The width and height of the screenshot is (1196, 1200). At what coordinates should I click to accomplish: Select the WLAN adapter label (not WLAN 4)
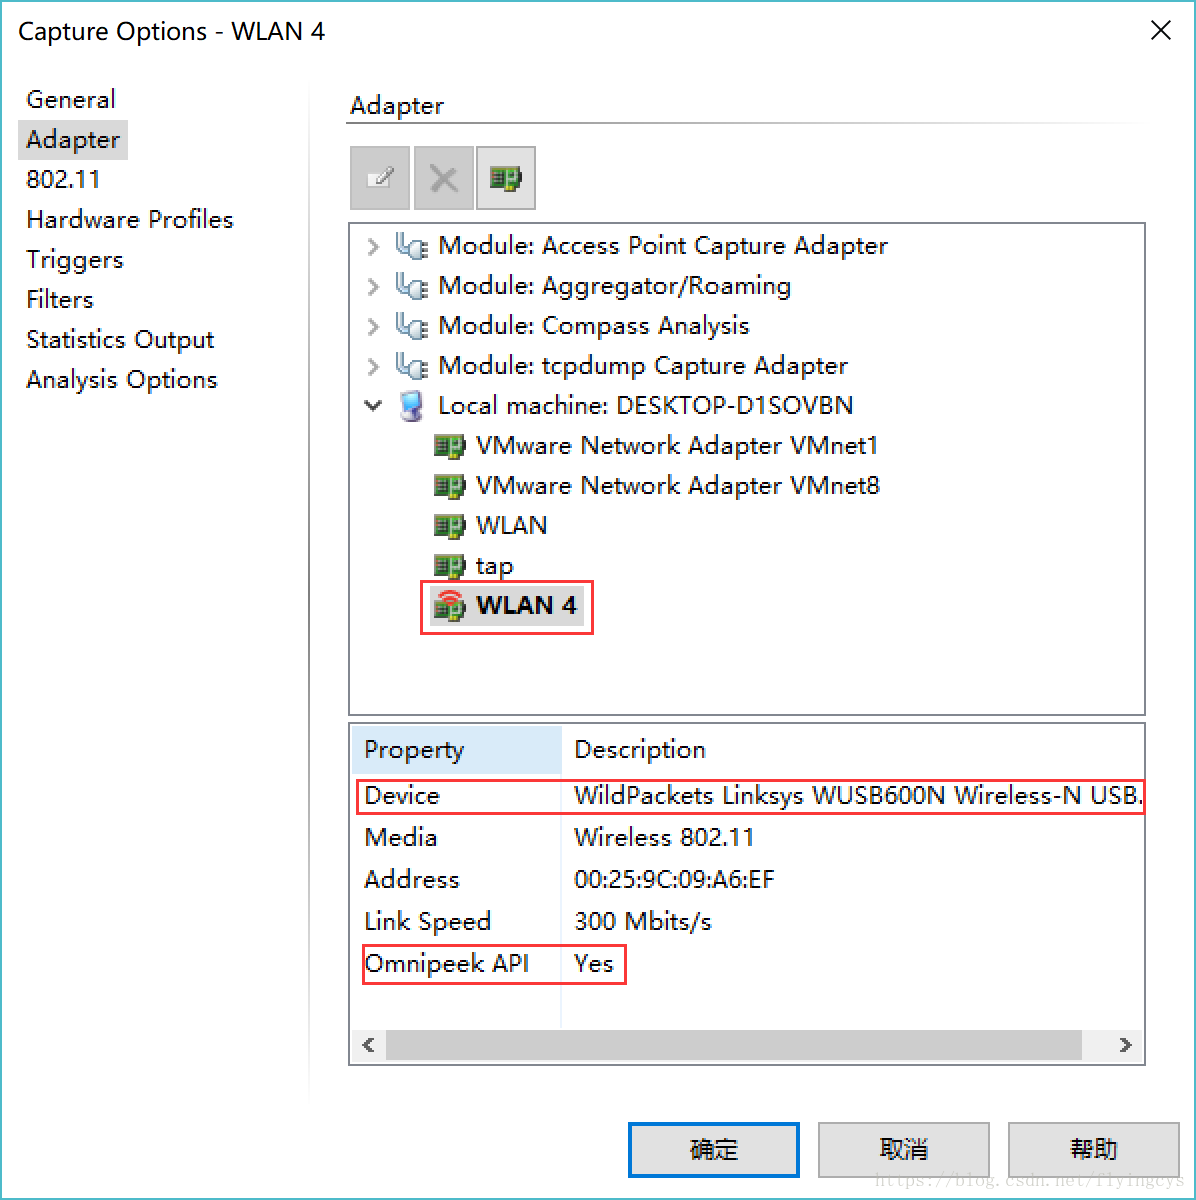tap(512, 526)
